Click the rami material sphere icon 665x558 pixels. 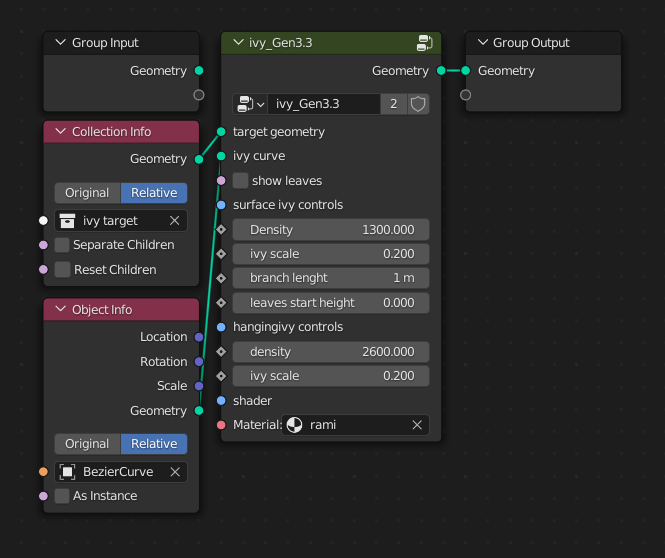[x=294, y=425]
